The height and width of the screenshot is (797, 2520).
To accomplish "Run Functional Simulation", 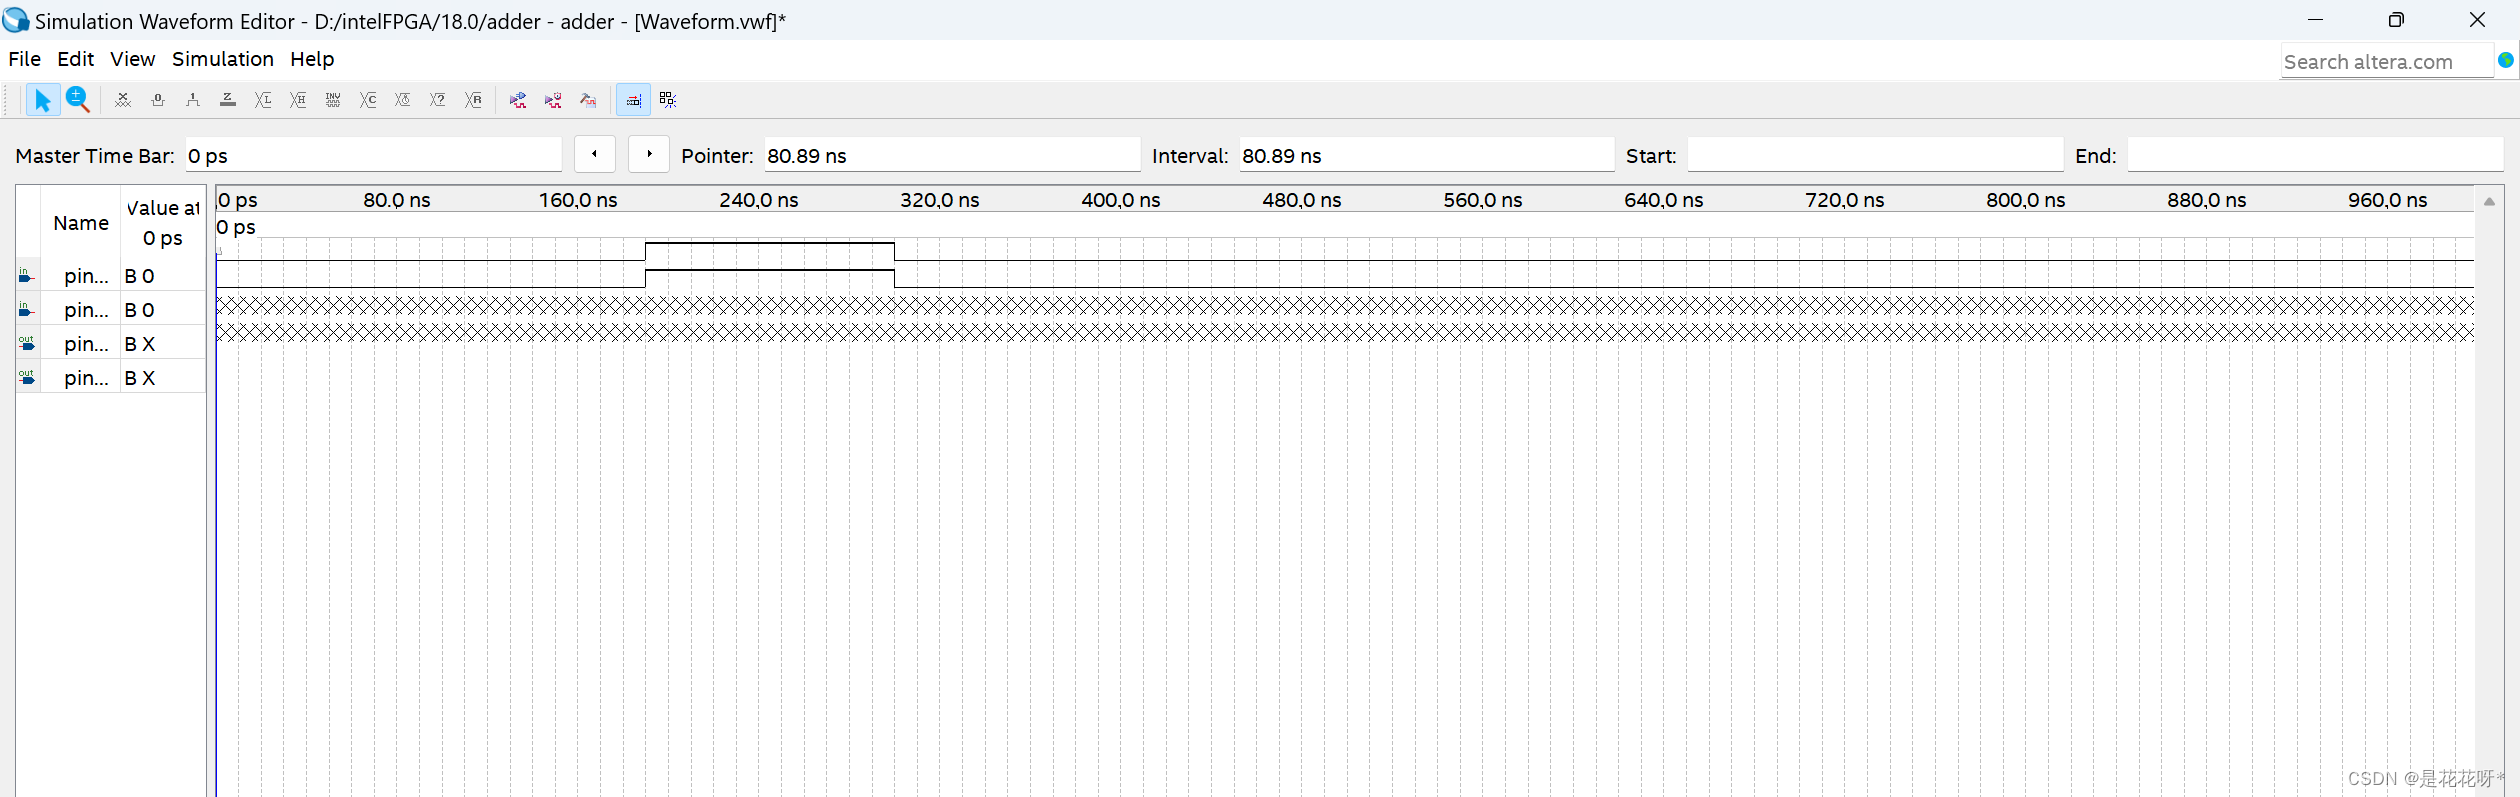I will 518,100.
